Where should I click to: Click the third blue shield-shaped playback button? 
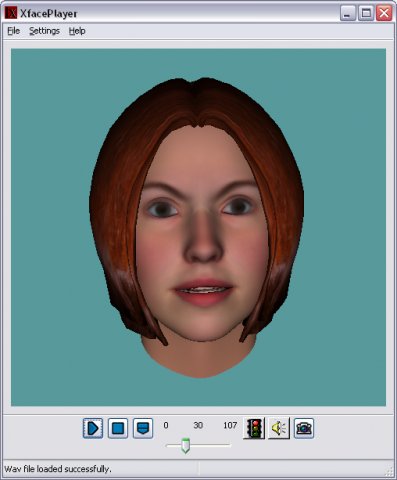click(x=143, y=428)
